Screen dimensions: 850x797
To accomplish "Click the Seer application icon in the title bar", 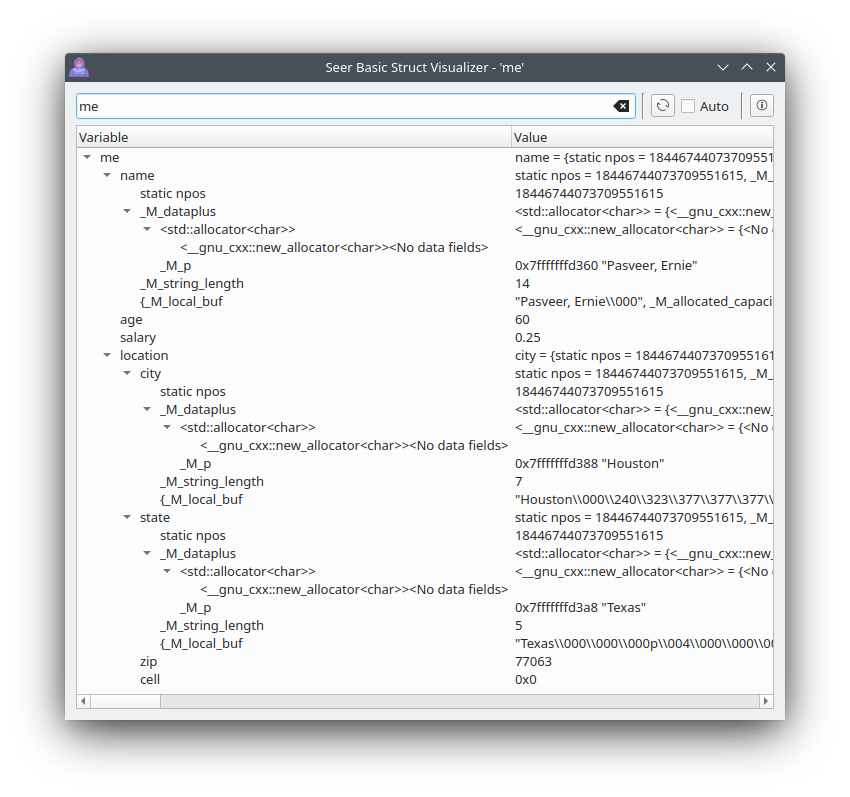I will tap(79, 67).
